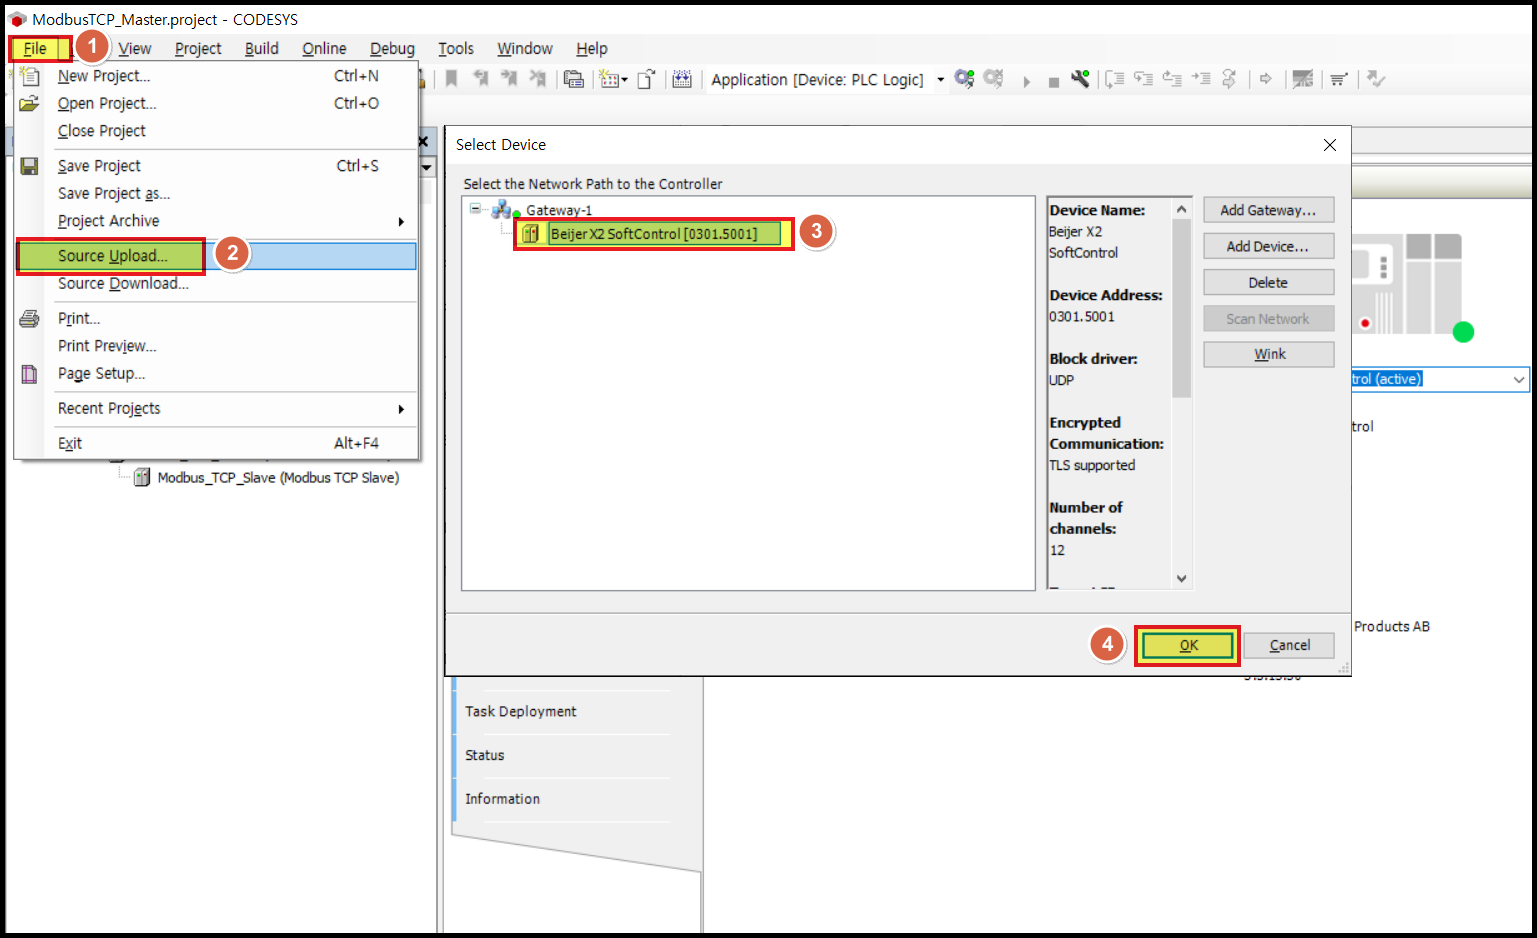Open the left panel dropdown arrow
Viewport: 1537px width, 938px height.
click(427, 167)
